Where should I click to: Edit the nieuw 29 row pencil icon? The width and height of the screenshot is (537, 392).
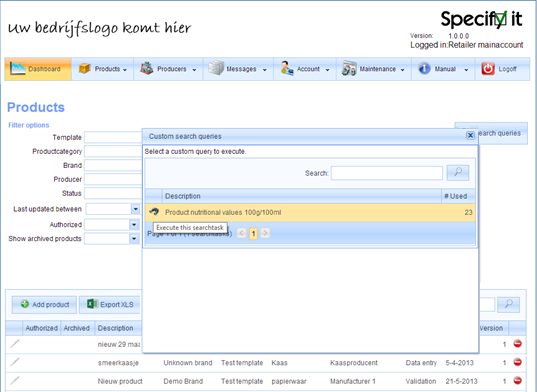(x=14, y=343)
